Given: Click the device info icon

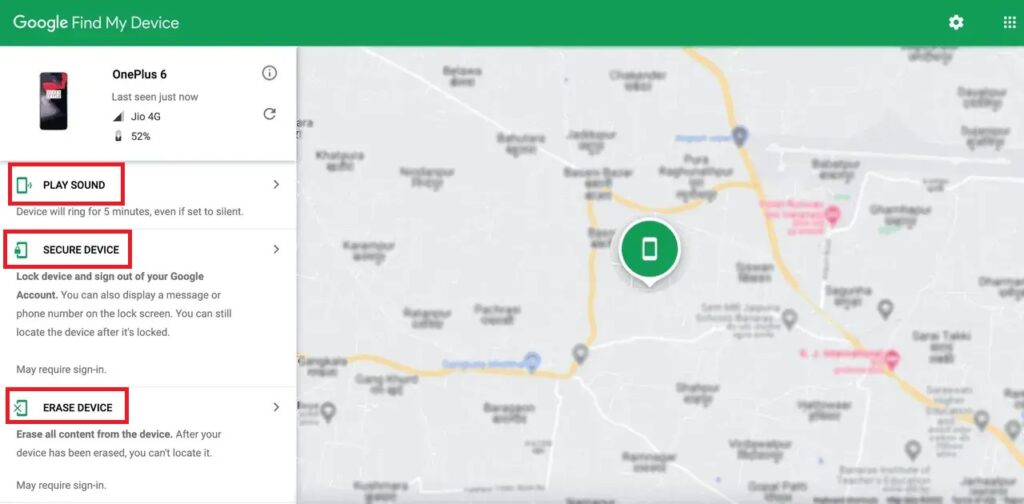Looking at the screenshot, I should 269,73.
